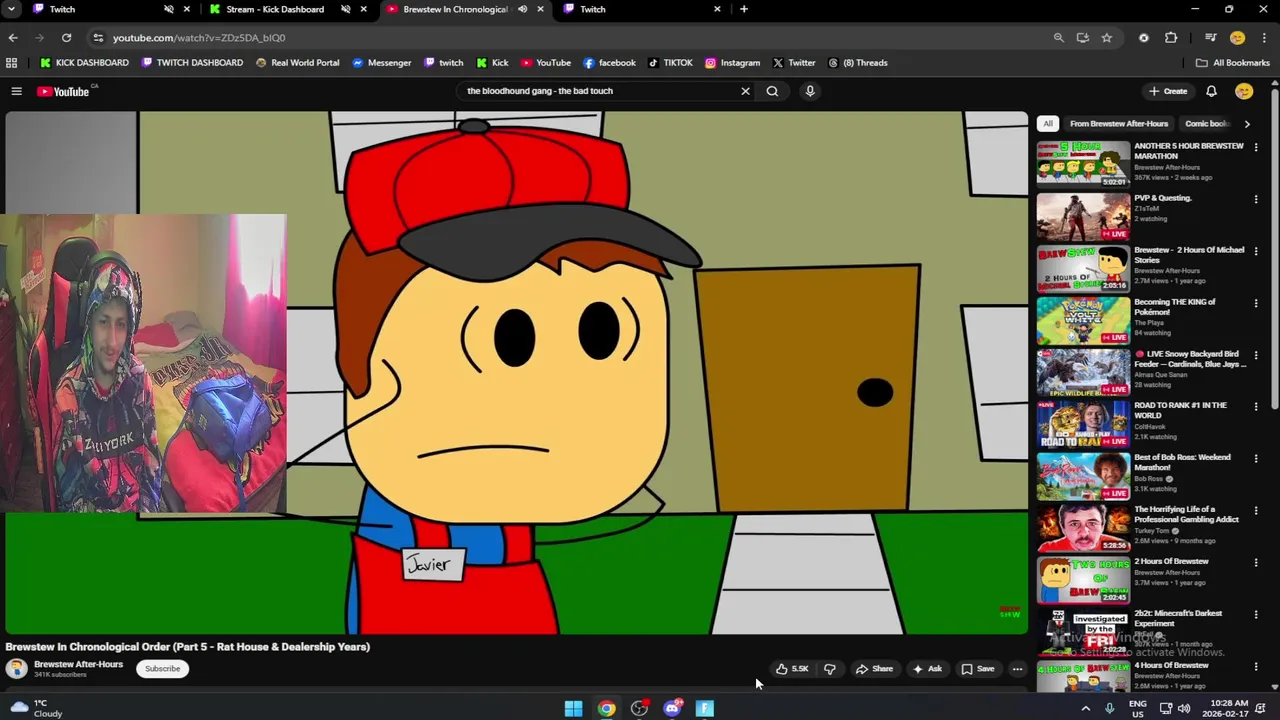Open a new browser tab
Image resolution: width=1280 pixels, height=720 pixels.
pyautogui.click(x=743, y=9)
